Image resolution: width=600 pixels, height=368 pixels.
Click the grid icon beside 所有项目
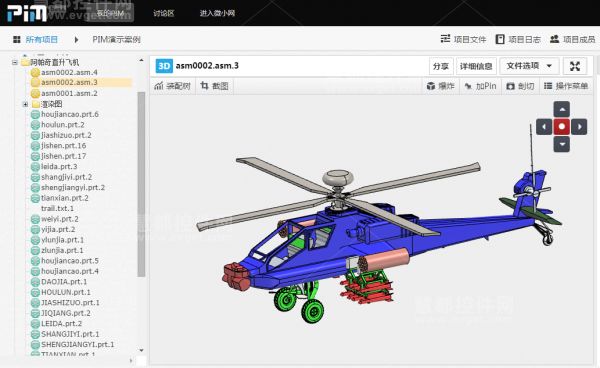(17, 39)
